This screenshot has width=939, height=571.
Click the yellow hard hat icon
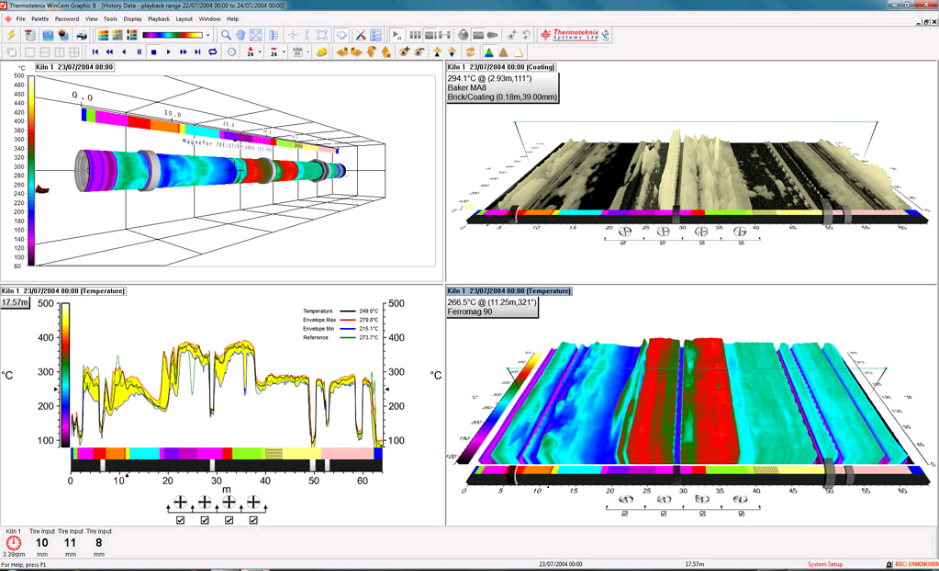tap(322, 52)
